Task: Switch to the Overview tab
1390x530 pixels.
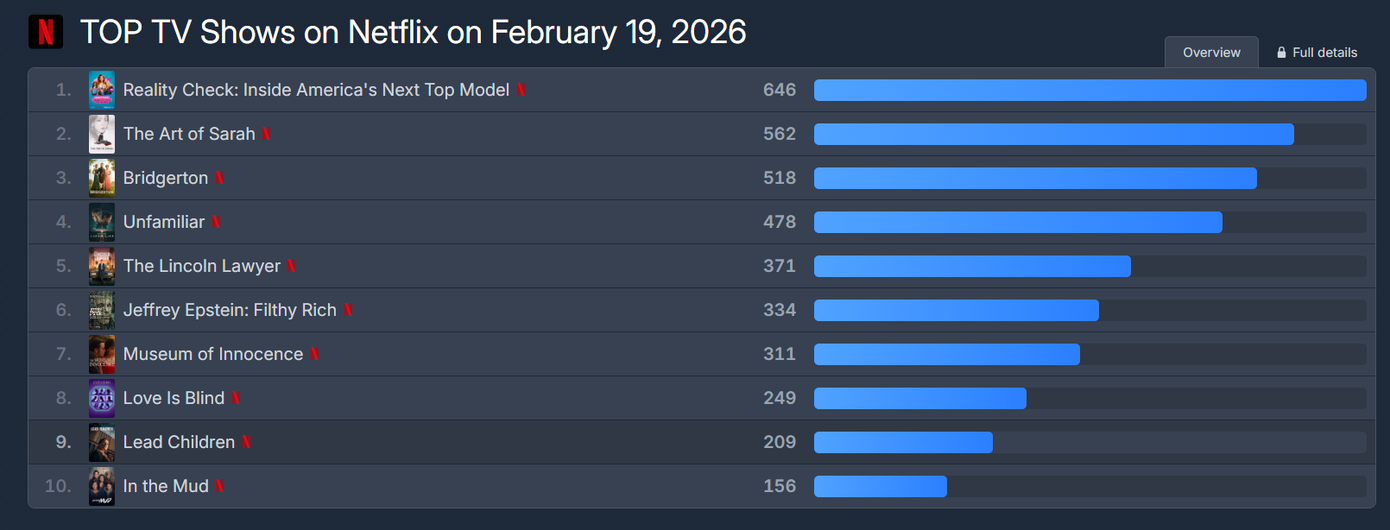Action: tap(1211, 52)
